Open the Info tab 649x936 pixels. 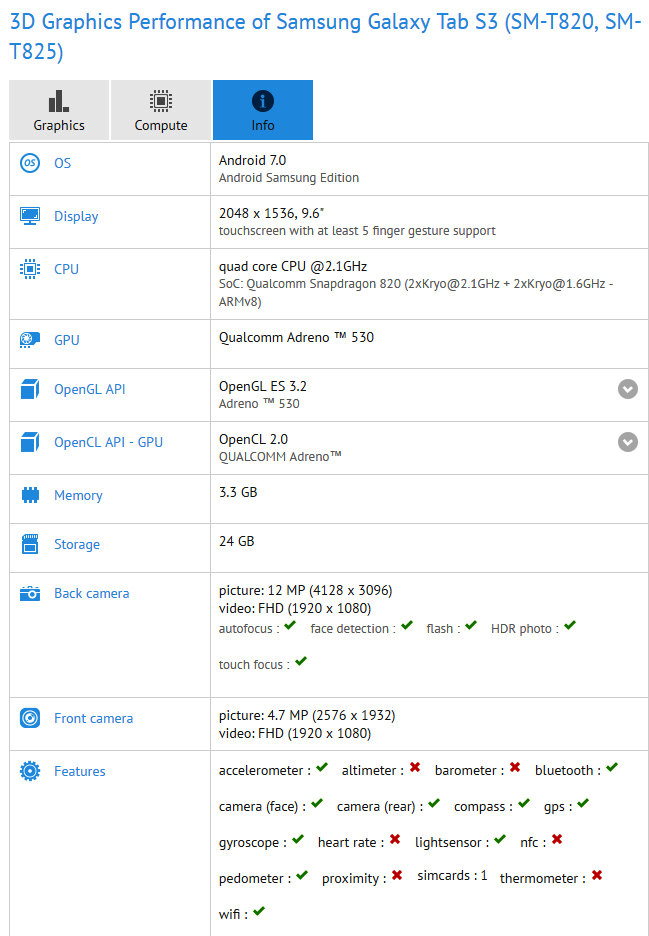point(262,110)
